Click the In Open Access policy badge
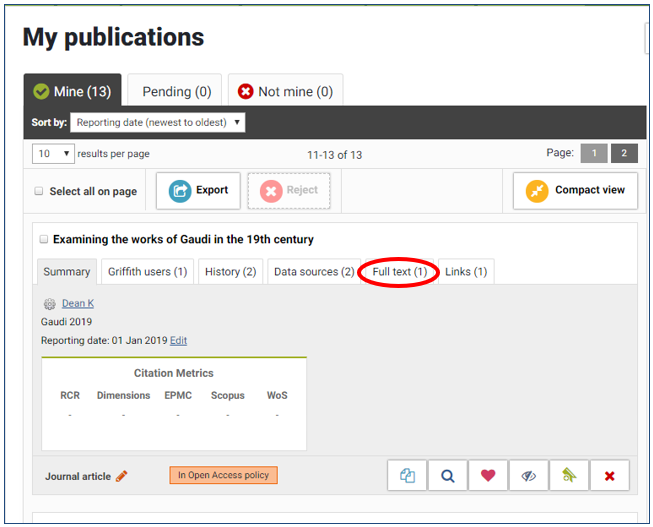The image size is (653, 527). [223, 475]
